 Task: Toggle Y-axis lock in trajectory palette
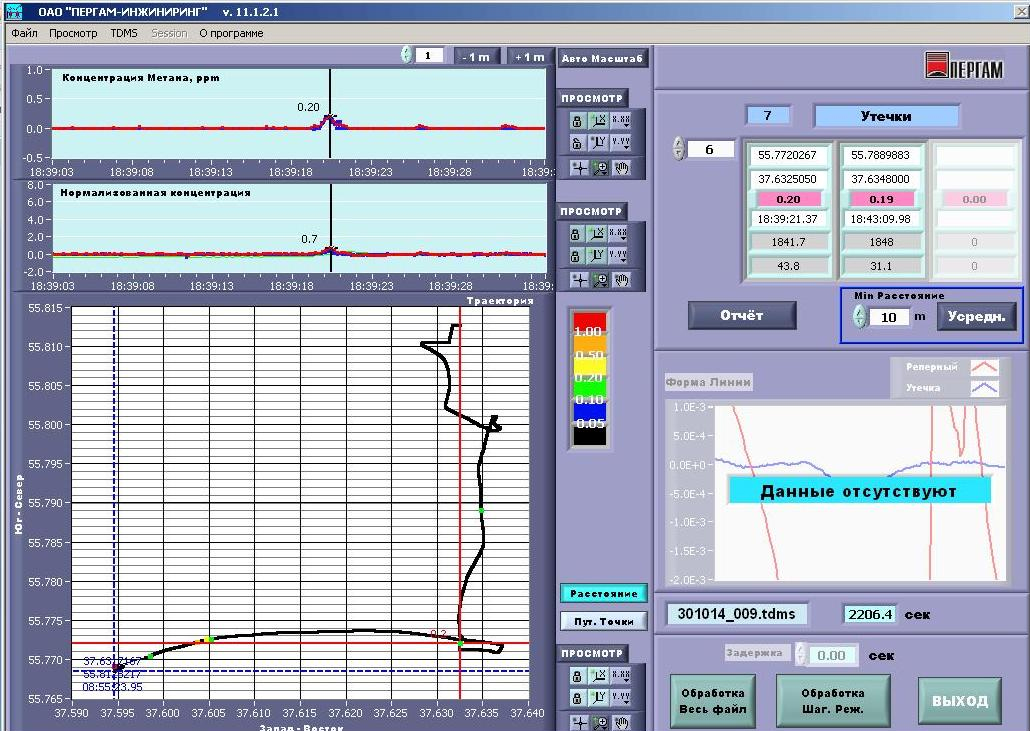click(576, 698)
